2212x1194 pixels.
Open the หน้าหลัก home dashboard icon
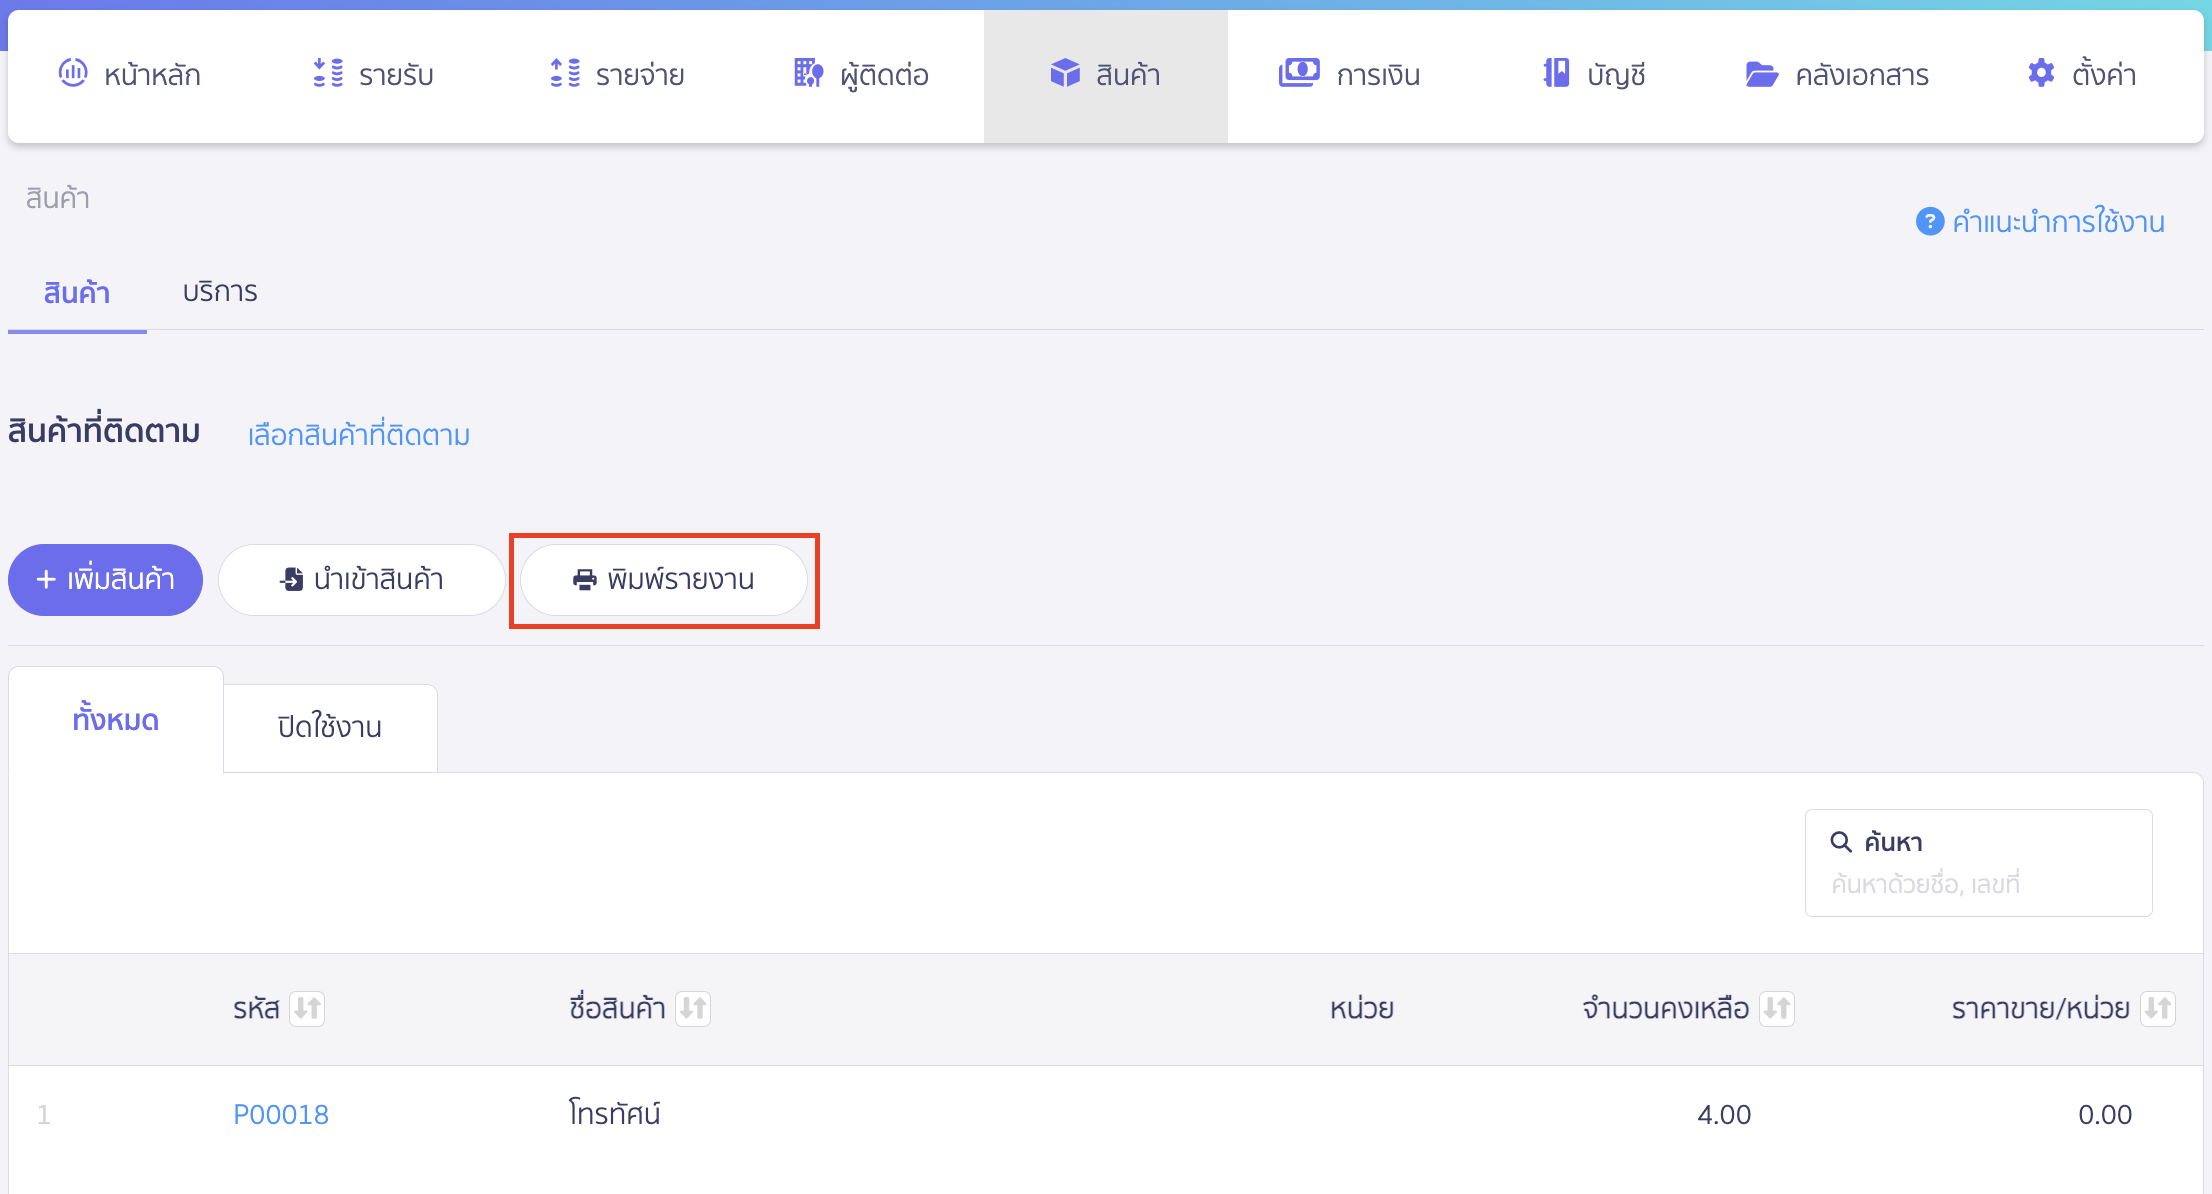pos(72,74)
